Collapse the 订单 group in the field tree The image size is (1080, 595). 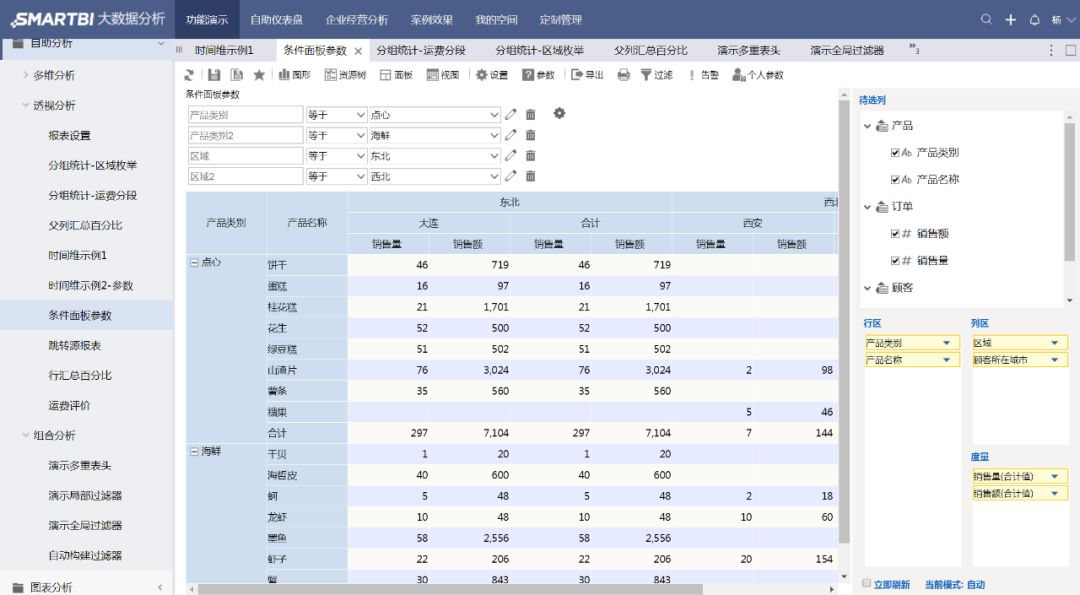click(x=867, y=207)
